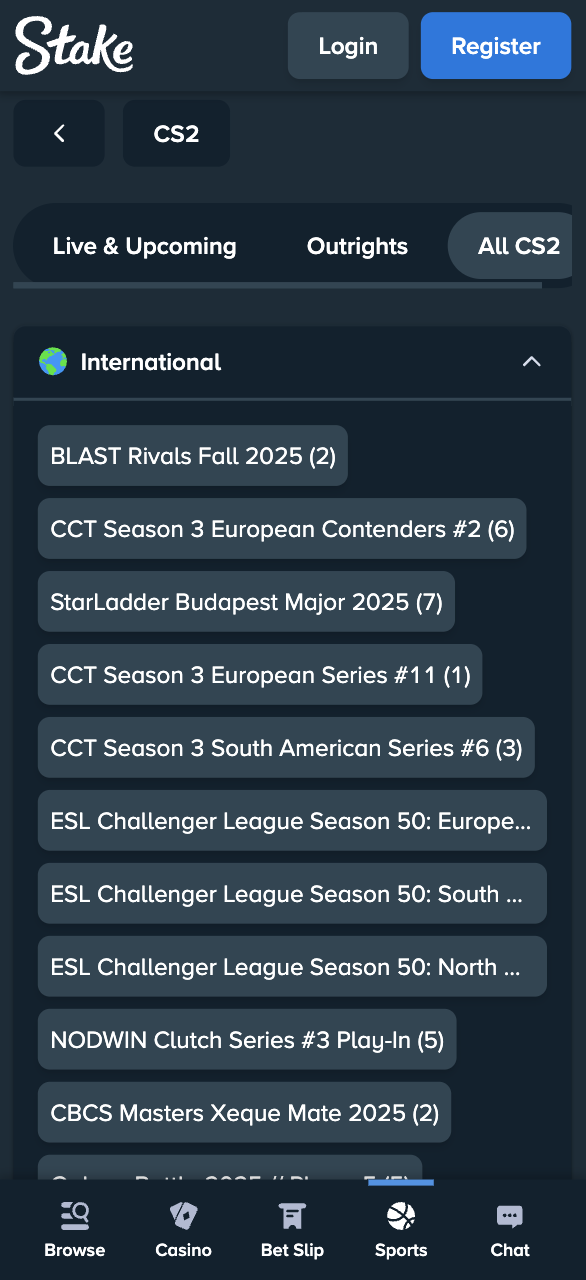Click the Register button

[x=495, y=45]
